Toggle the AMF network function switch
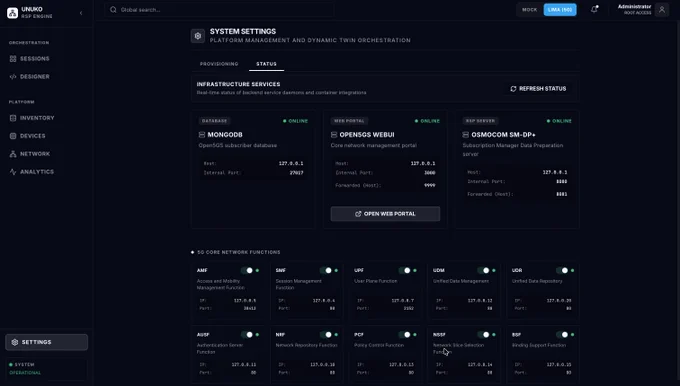The height and width of the screenshot is (386, 680). point(247,270)
